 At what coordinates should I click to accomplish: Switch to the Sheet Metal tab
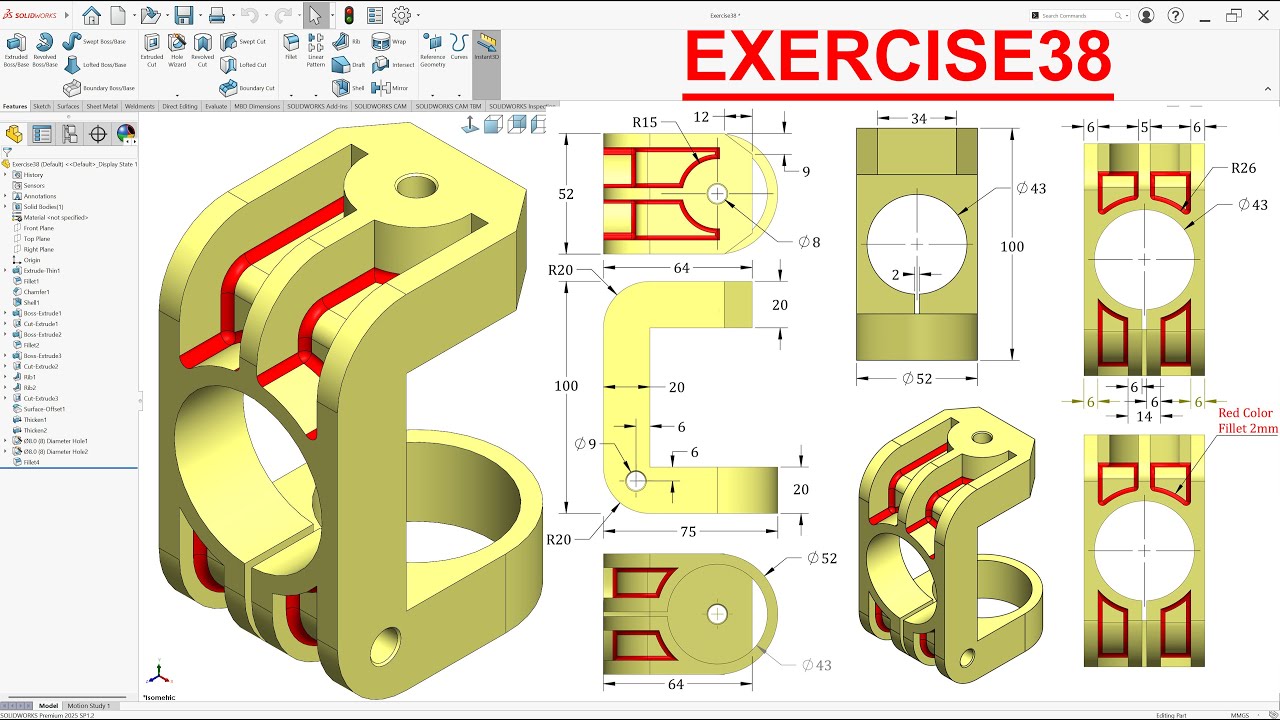pos(102,106)
